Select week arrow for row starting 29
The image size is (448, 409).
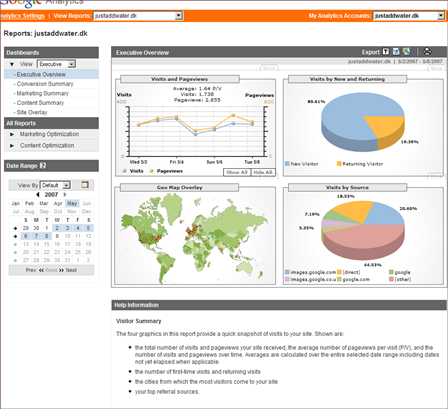coord(15,228)
